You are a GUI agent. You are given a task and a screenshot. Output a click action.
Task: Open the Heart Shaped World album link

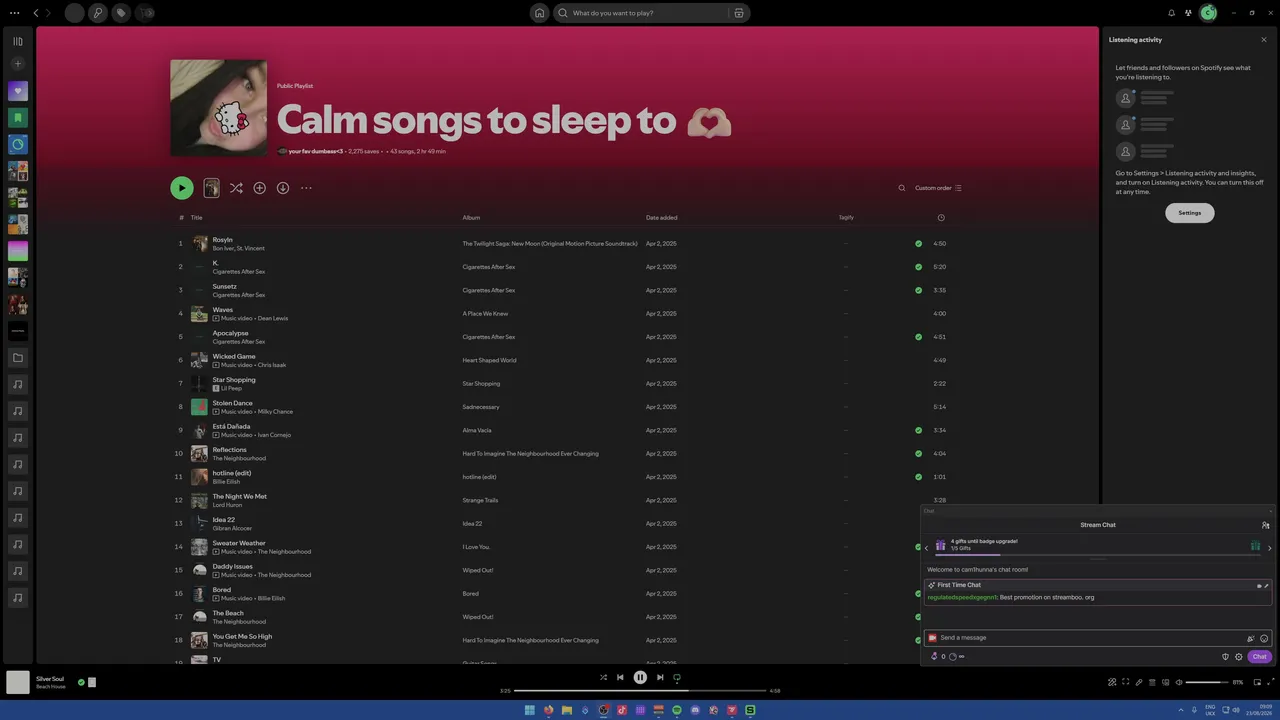point(489,360)
